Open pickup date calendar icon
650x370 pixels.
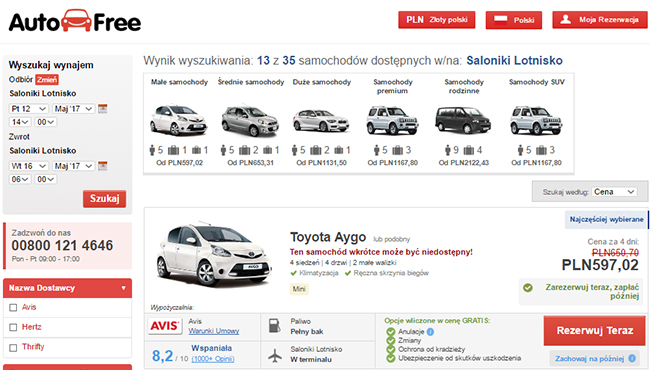pyautogui.click(x=102, y=109)
